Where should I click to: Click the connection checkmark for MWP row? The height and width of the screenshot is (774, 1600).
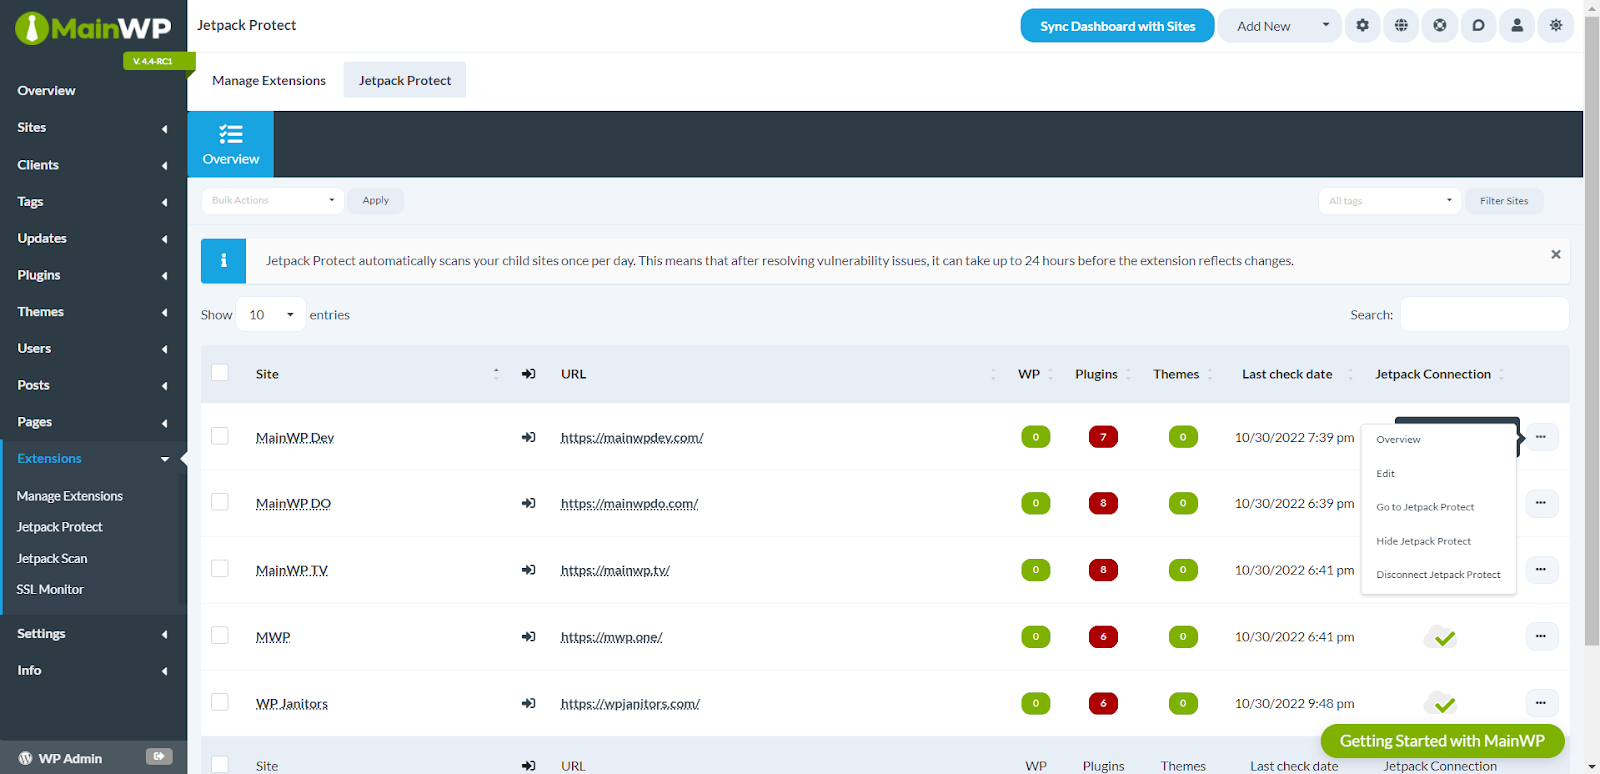pyautogui.click(x=1441, y=637)
